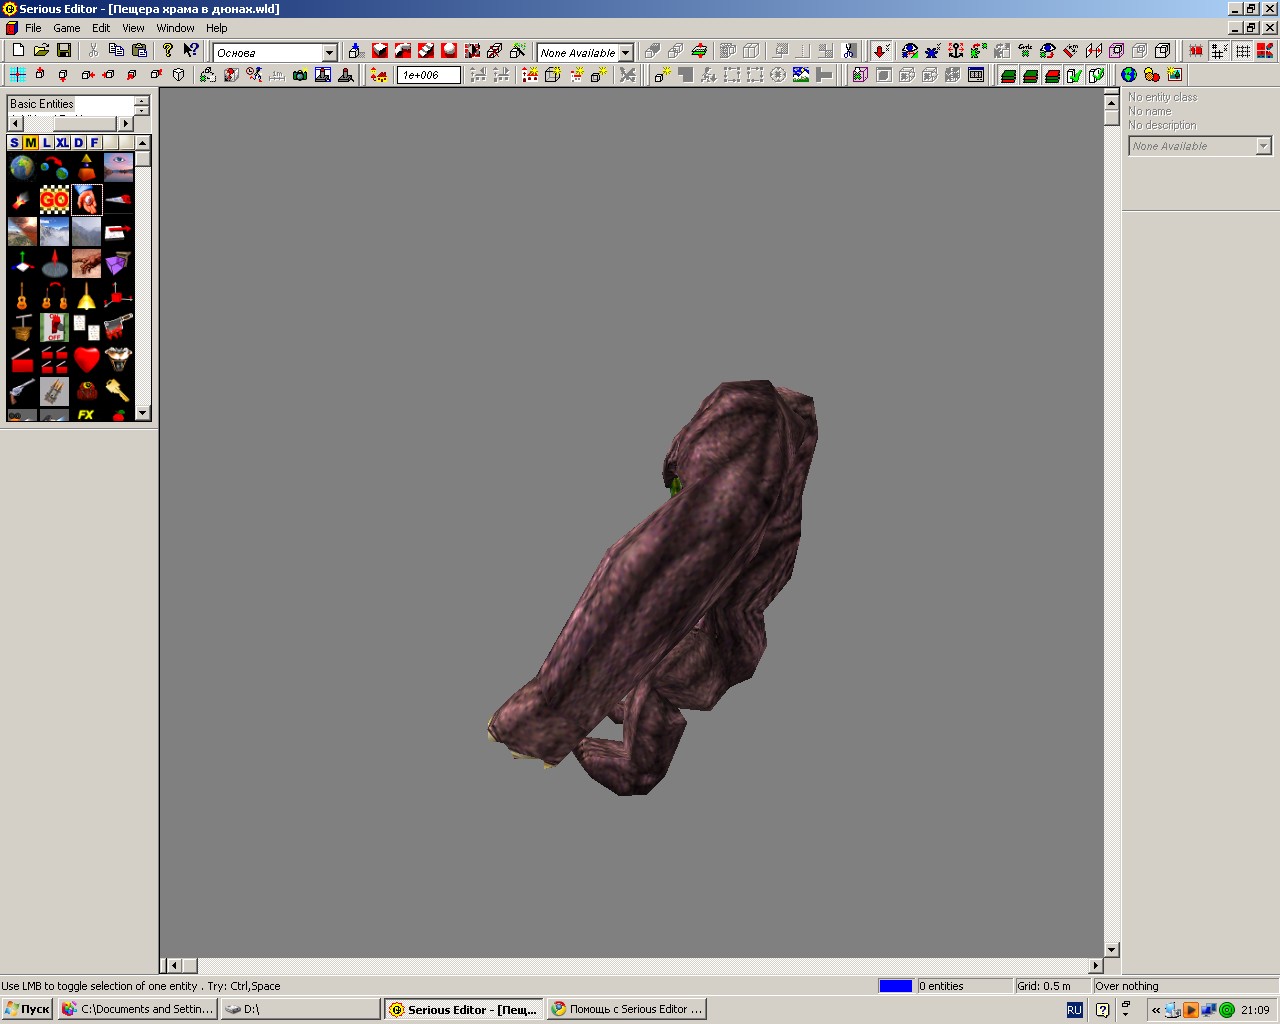Image resolution: width=1280 pixels, height=1024 pixels.
Task: Toggle the grid display icon
Action: [1243, 50]
